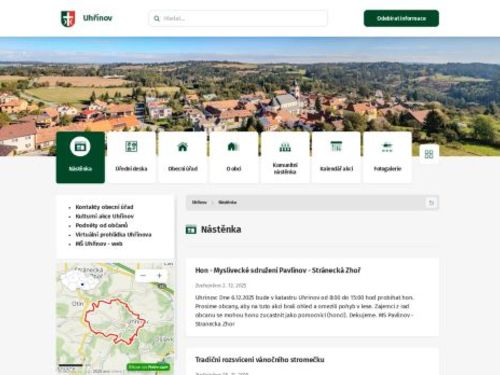
Task: Click Nástěnka in the breadcrumb
Action: click(x=227, y=202)
